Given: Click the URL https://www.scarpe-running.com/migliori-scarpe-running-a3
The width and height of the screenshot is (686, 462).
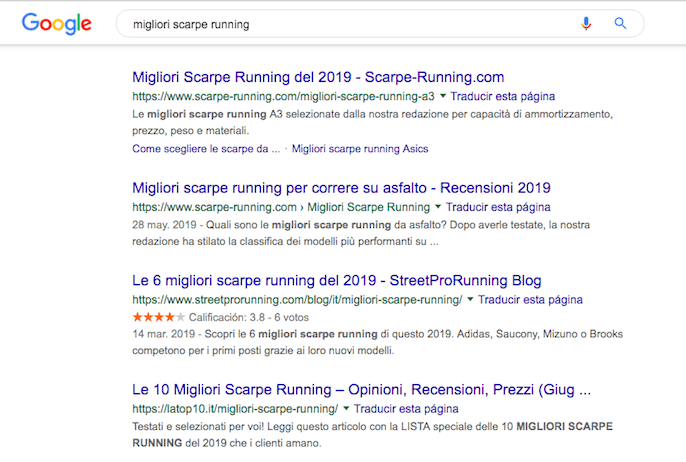Looking at the screenshot, I should click(284, 96).
